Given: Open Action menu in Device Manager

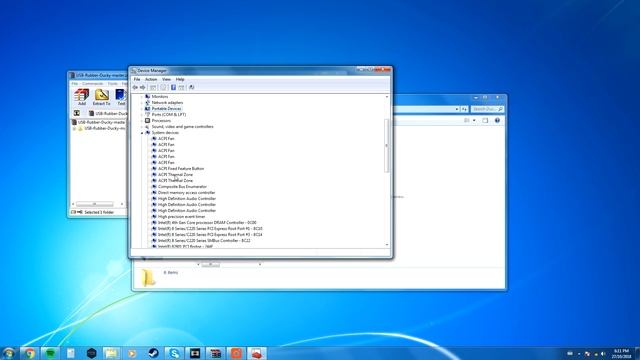Looking at the screenshot, I should [x=151, y=79].
